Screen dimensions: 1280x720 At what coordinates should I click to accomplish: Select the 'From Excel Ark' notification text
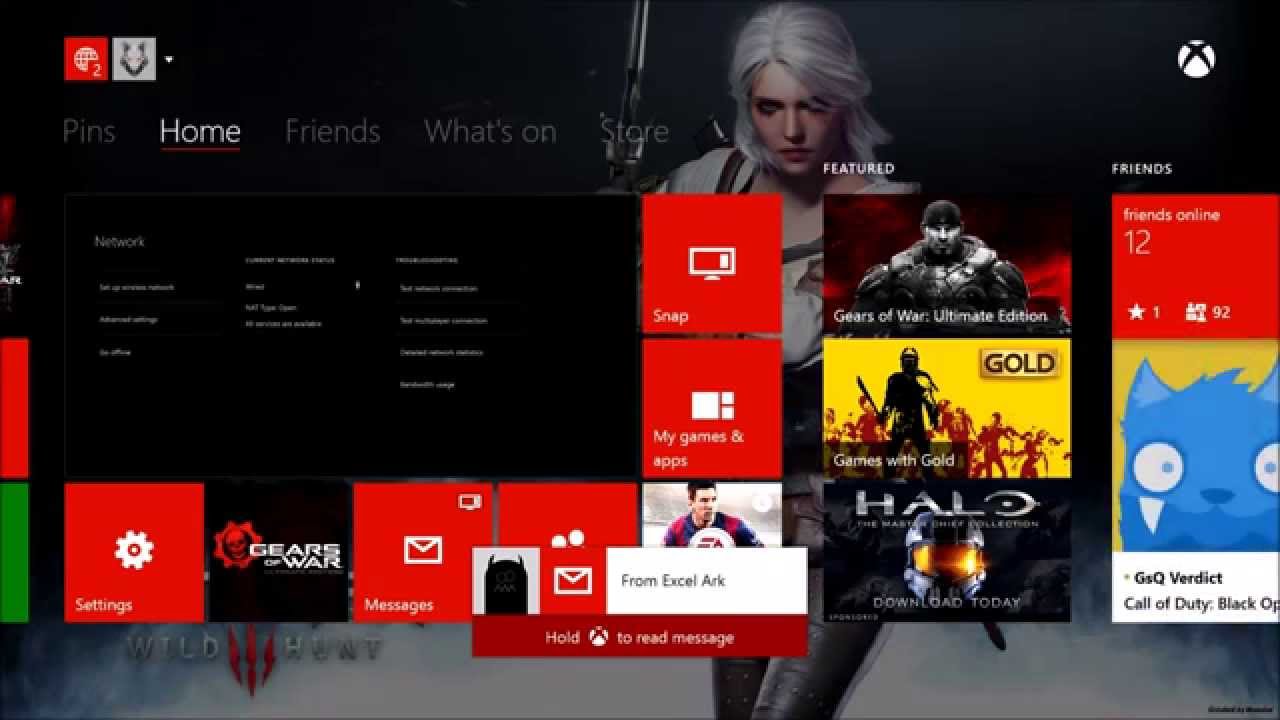coord(673,580)
